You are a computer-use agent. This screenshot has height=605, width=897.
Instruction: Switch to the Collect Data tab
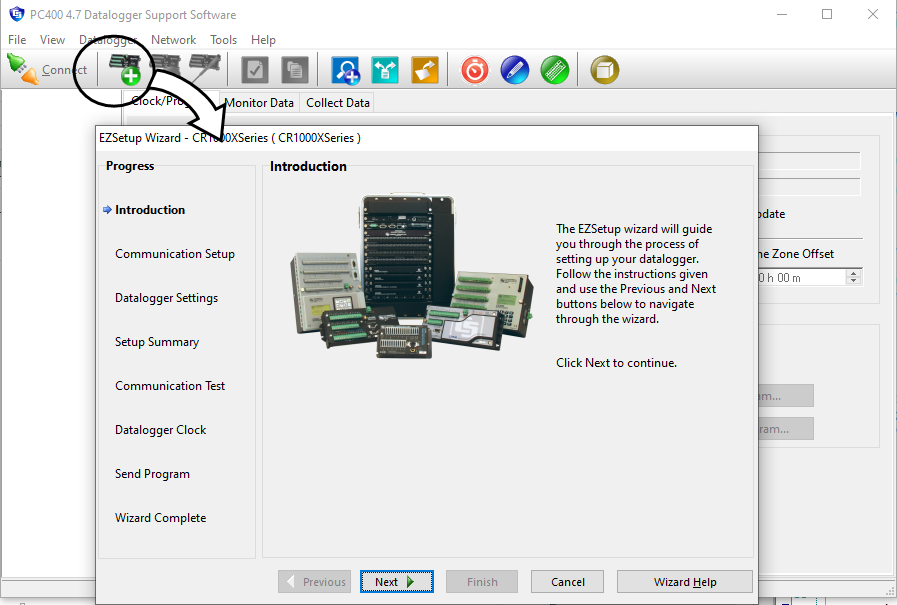(x=338, y=102)
